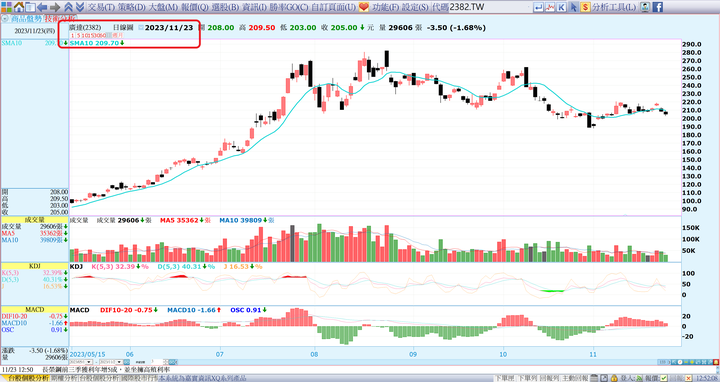
Task: Click the 回報列 button
Action: [550, 378]
